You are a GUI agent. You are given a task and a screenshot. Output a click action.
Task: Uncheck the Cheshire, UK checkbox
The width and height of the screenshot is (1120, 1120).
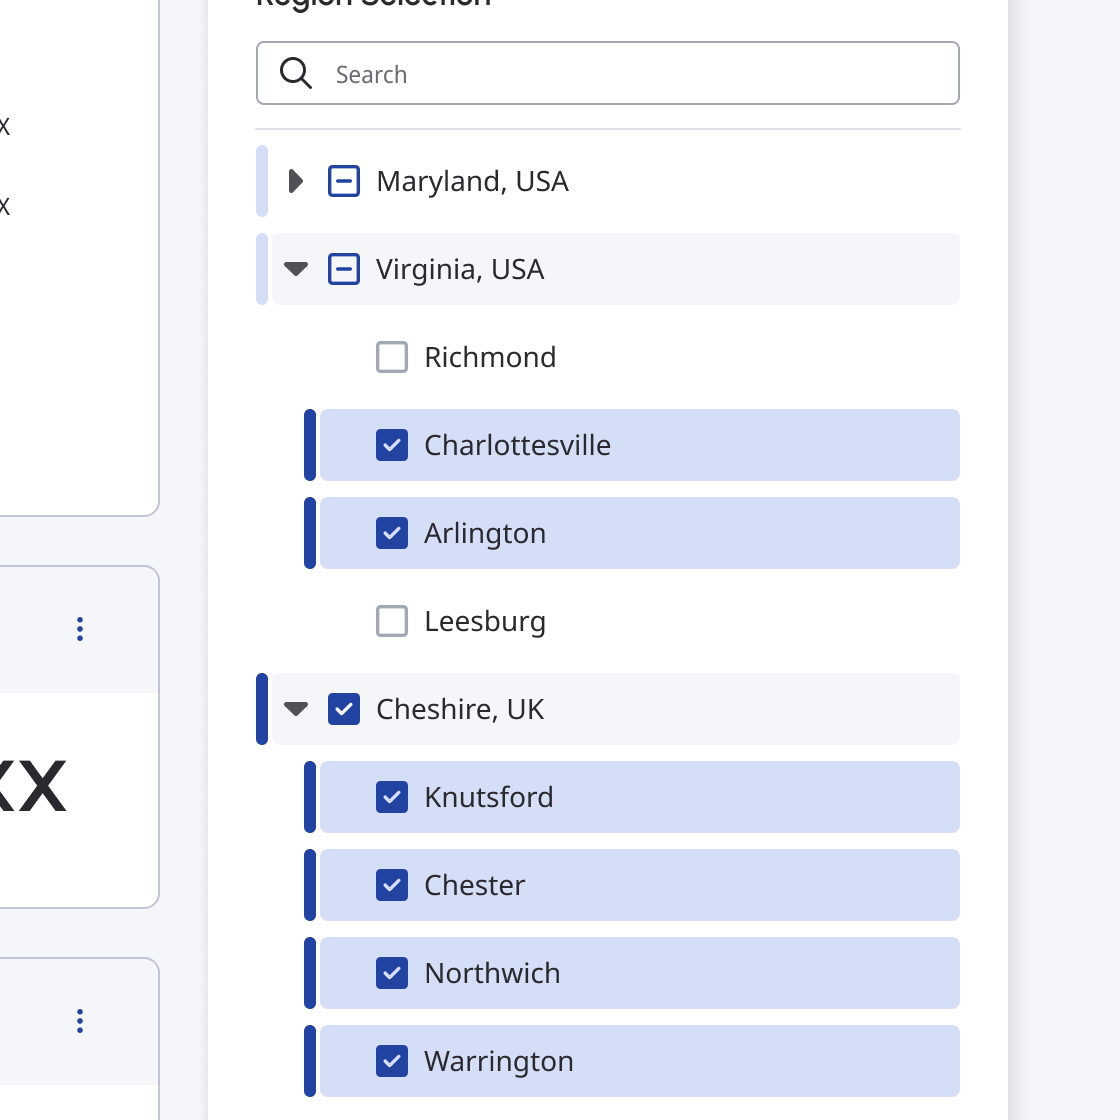click(344, 709)
